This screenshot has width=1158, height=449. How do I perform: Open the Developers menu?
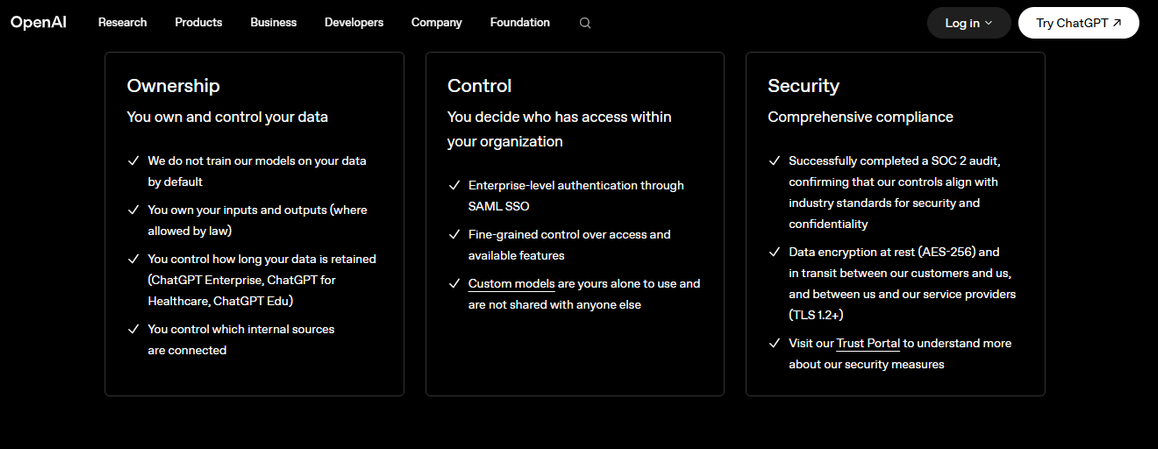[354, 22]
